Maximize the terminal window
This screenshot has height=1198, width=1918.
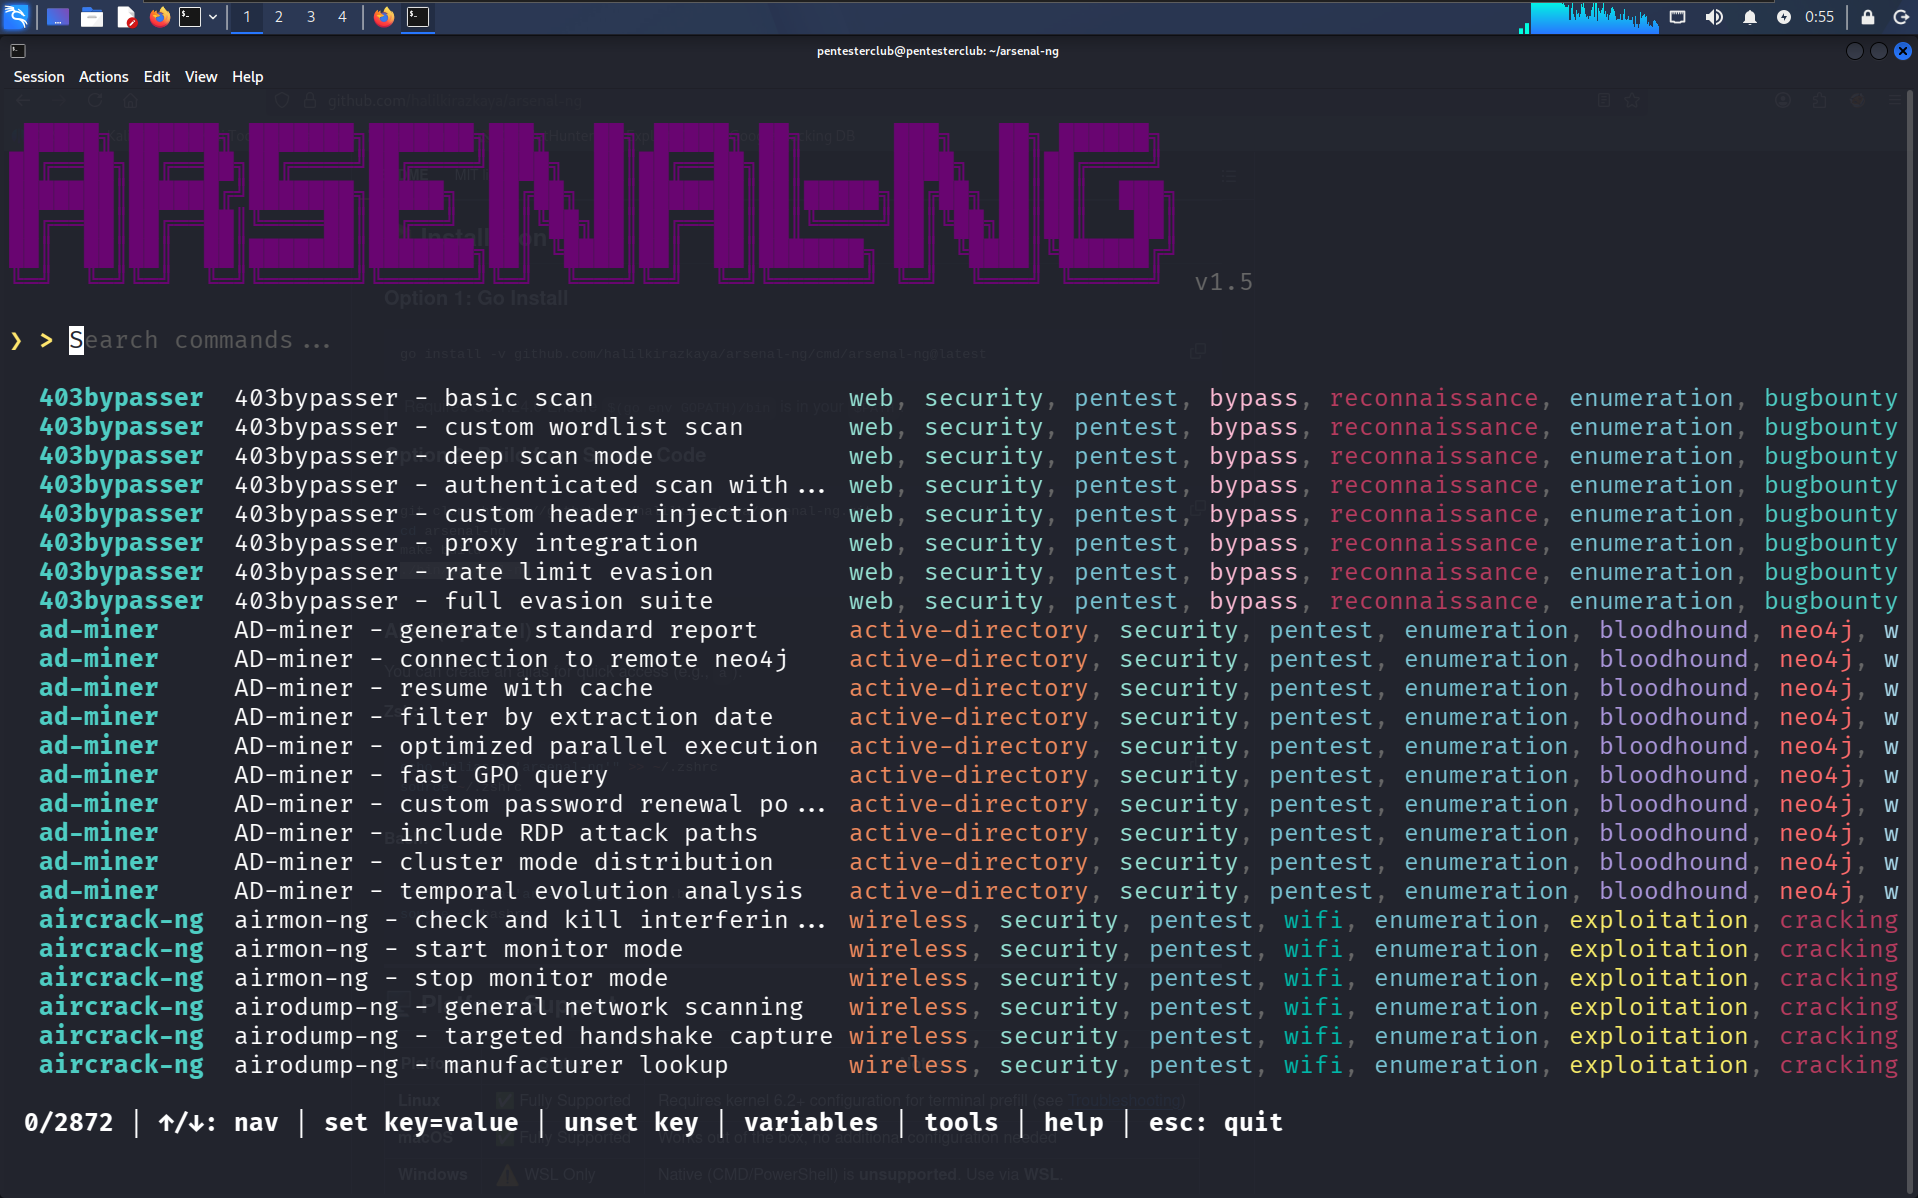click(x=1879, y=51)
